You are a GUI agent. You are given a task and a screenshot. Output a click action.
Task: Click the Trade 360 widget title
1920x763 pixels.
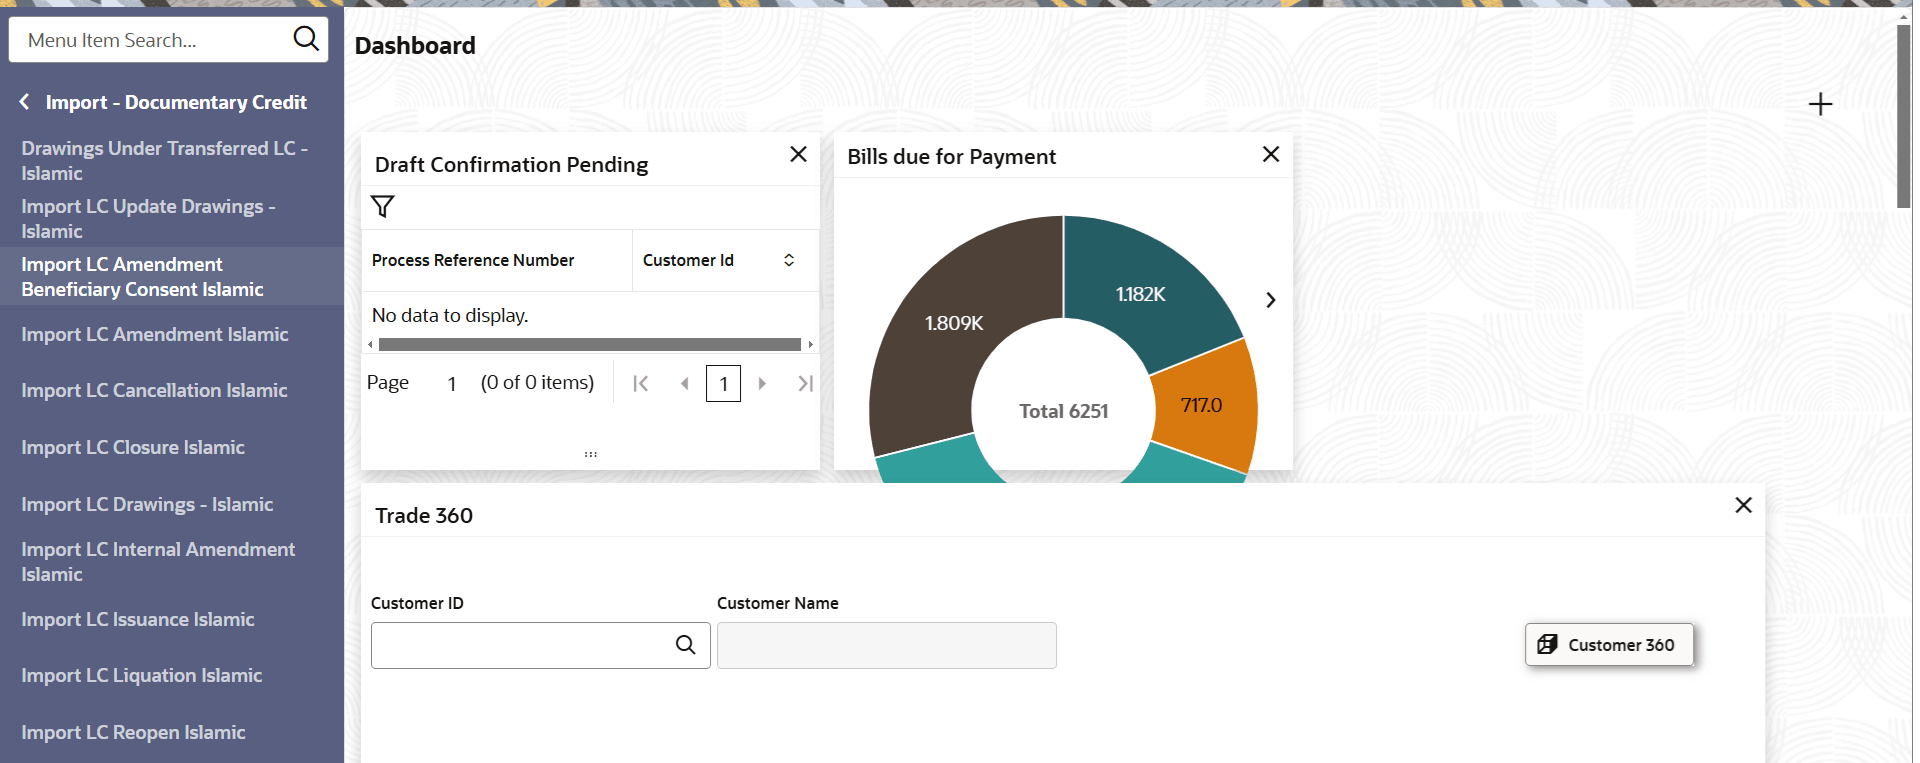[424, 516]
